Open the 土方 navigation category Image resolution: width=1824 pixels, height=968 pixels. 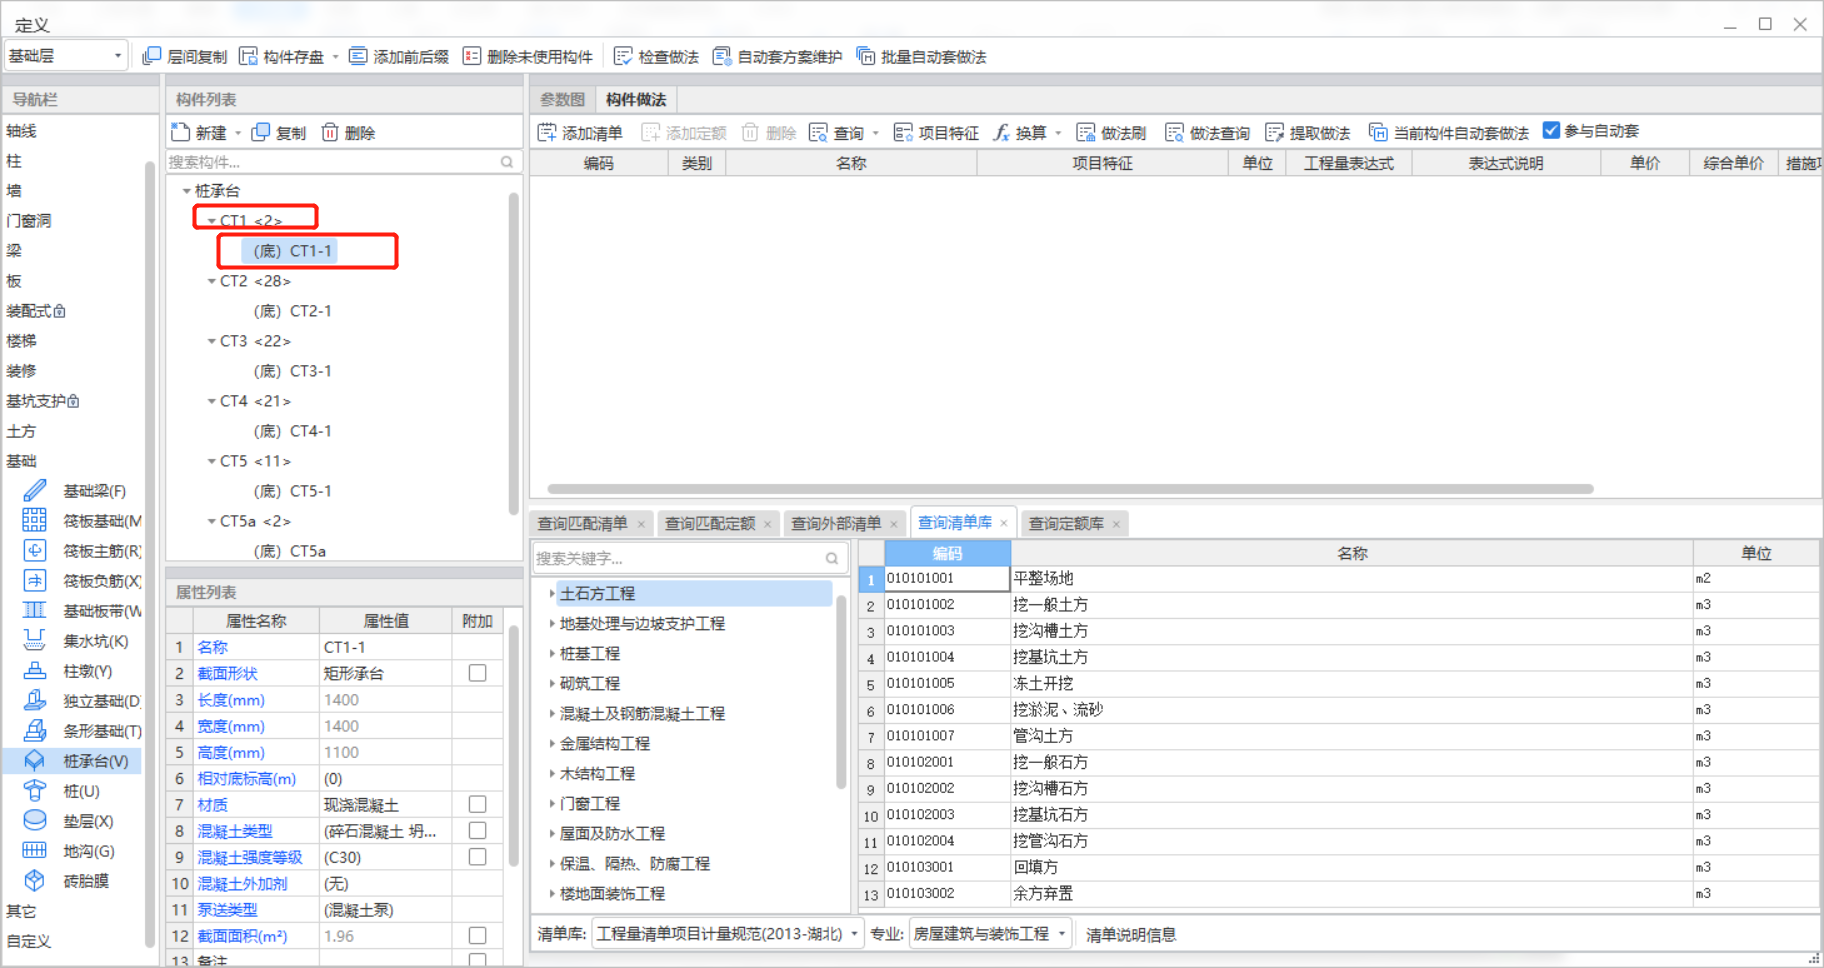click(x=21, y=431)
